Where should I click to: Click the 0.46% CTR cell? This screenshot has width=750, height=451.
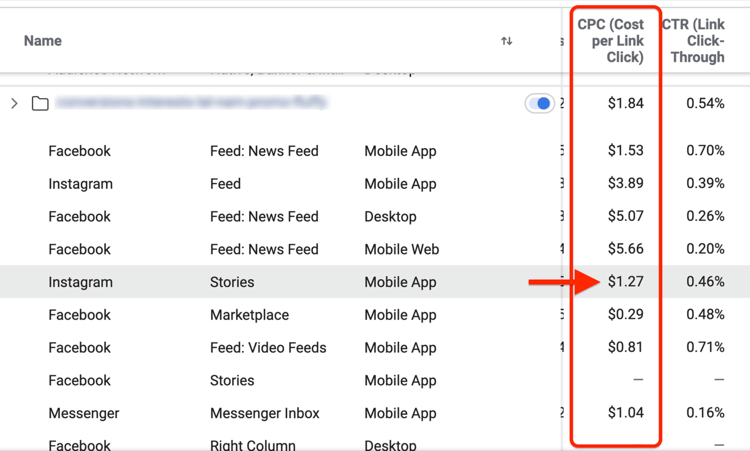point(705,281)
